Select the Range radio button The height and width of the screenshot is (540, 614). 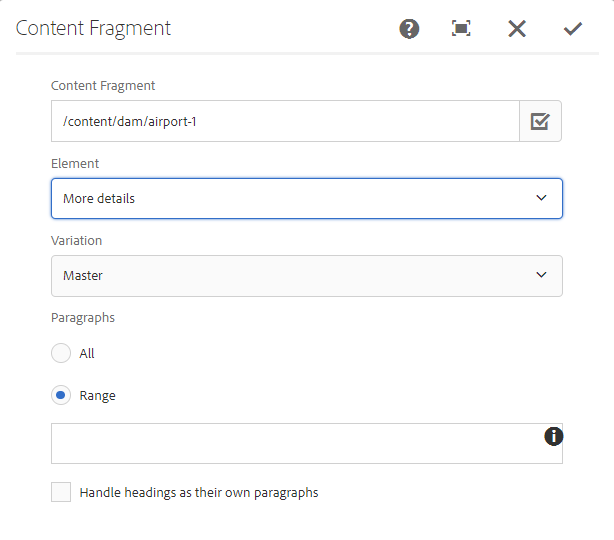pyautogui.click(x=61, y=395)
